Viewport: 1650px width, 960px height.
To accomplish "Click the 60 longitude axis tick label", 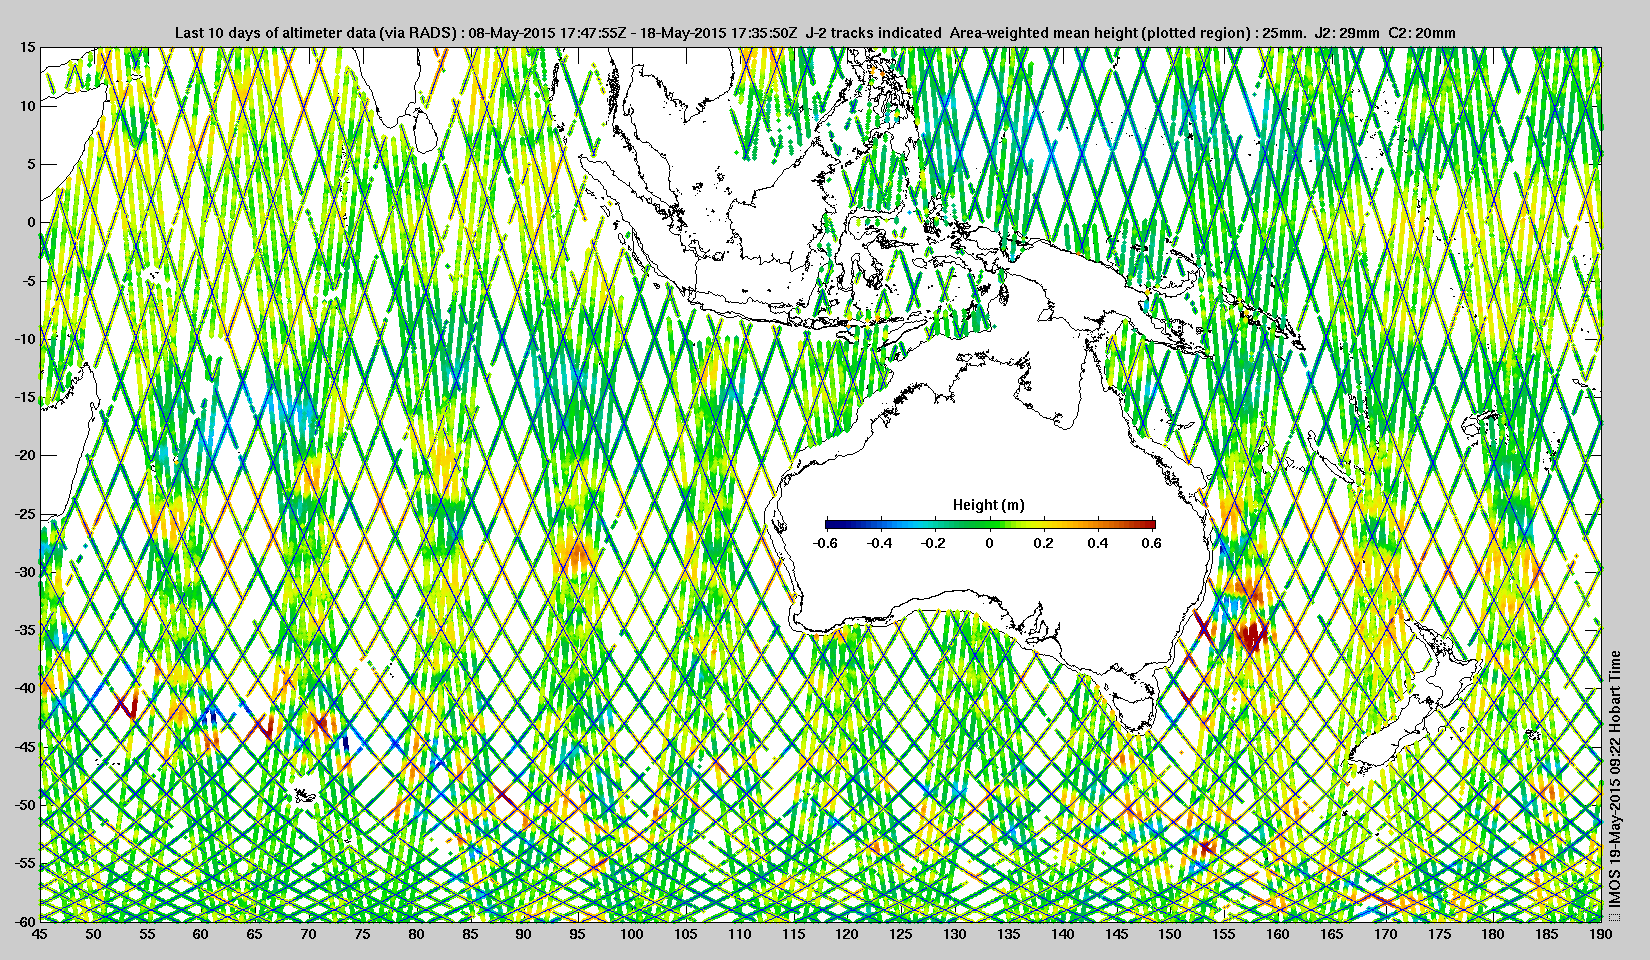I will click(x=201, y=934).
